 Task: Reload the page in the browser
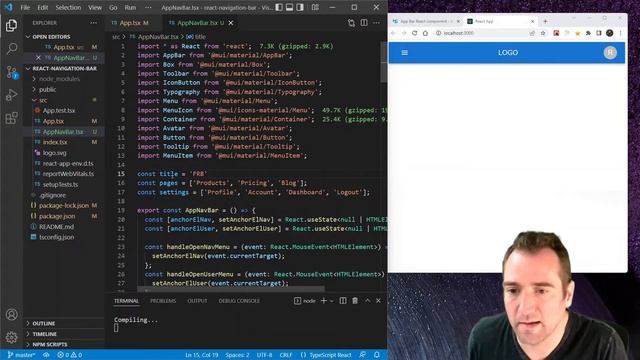click(x=414, y=33)
